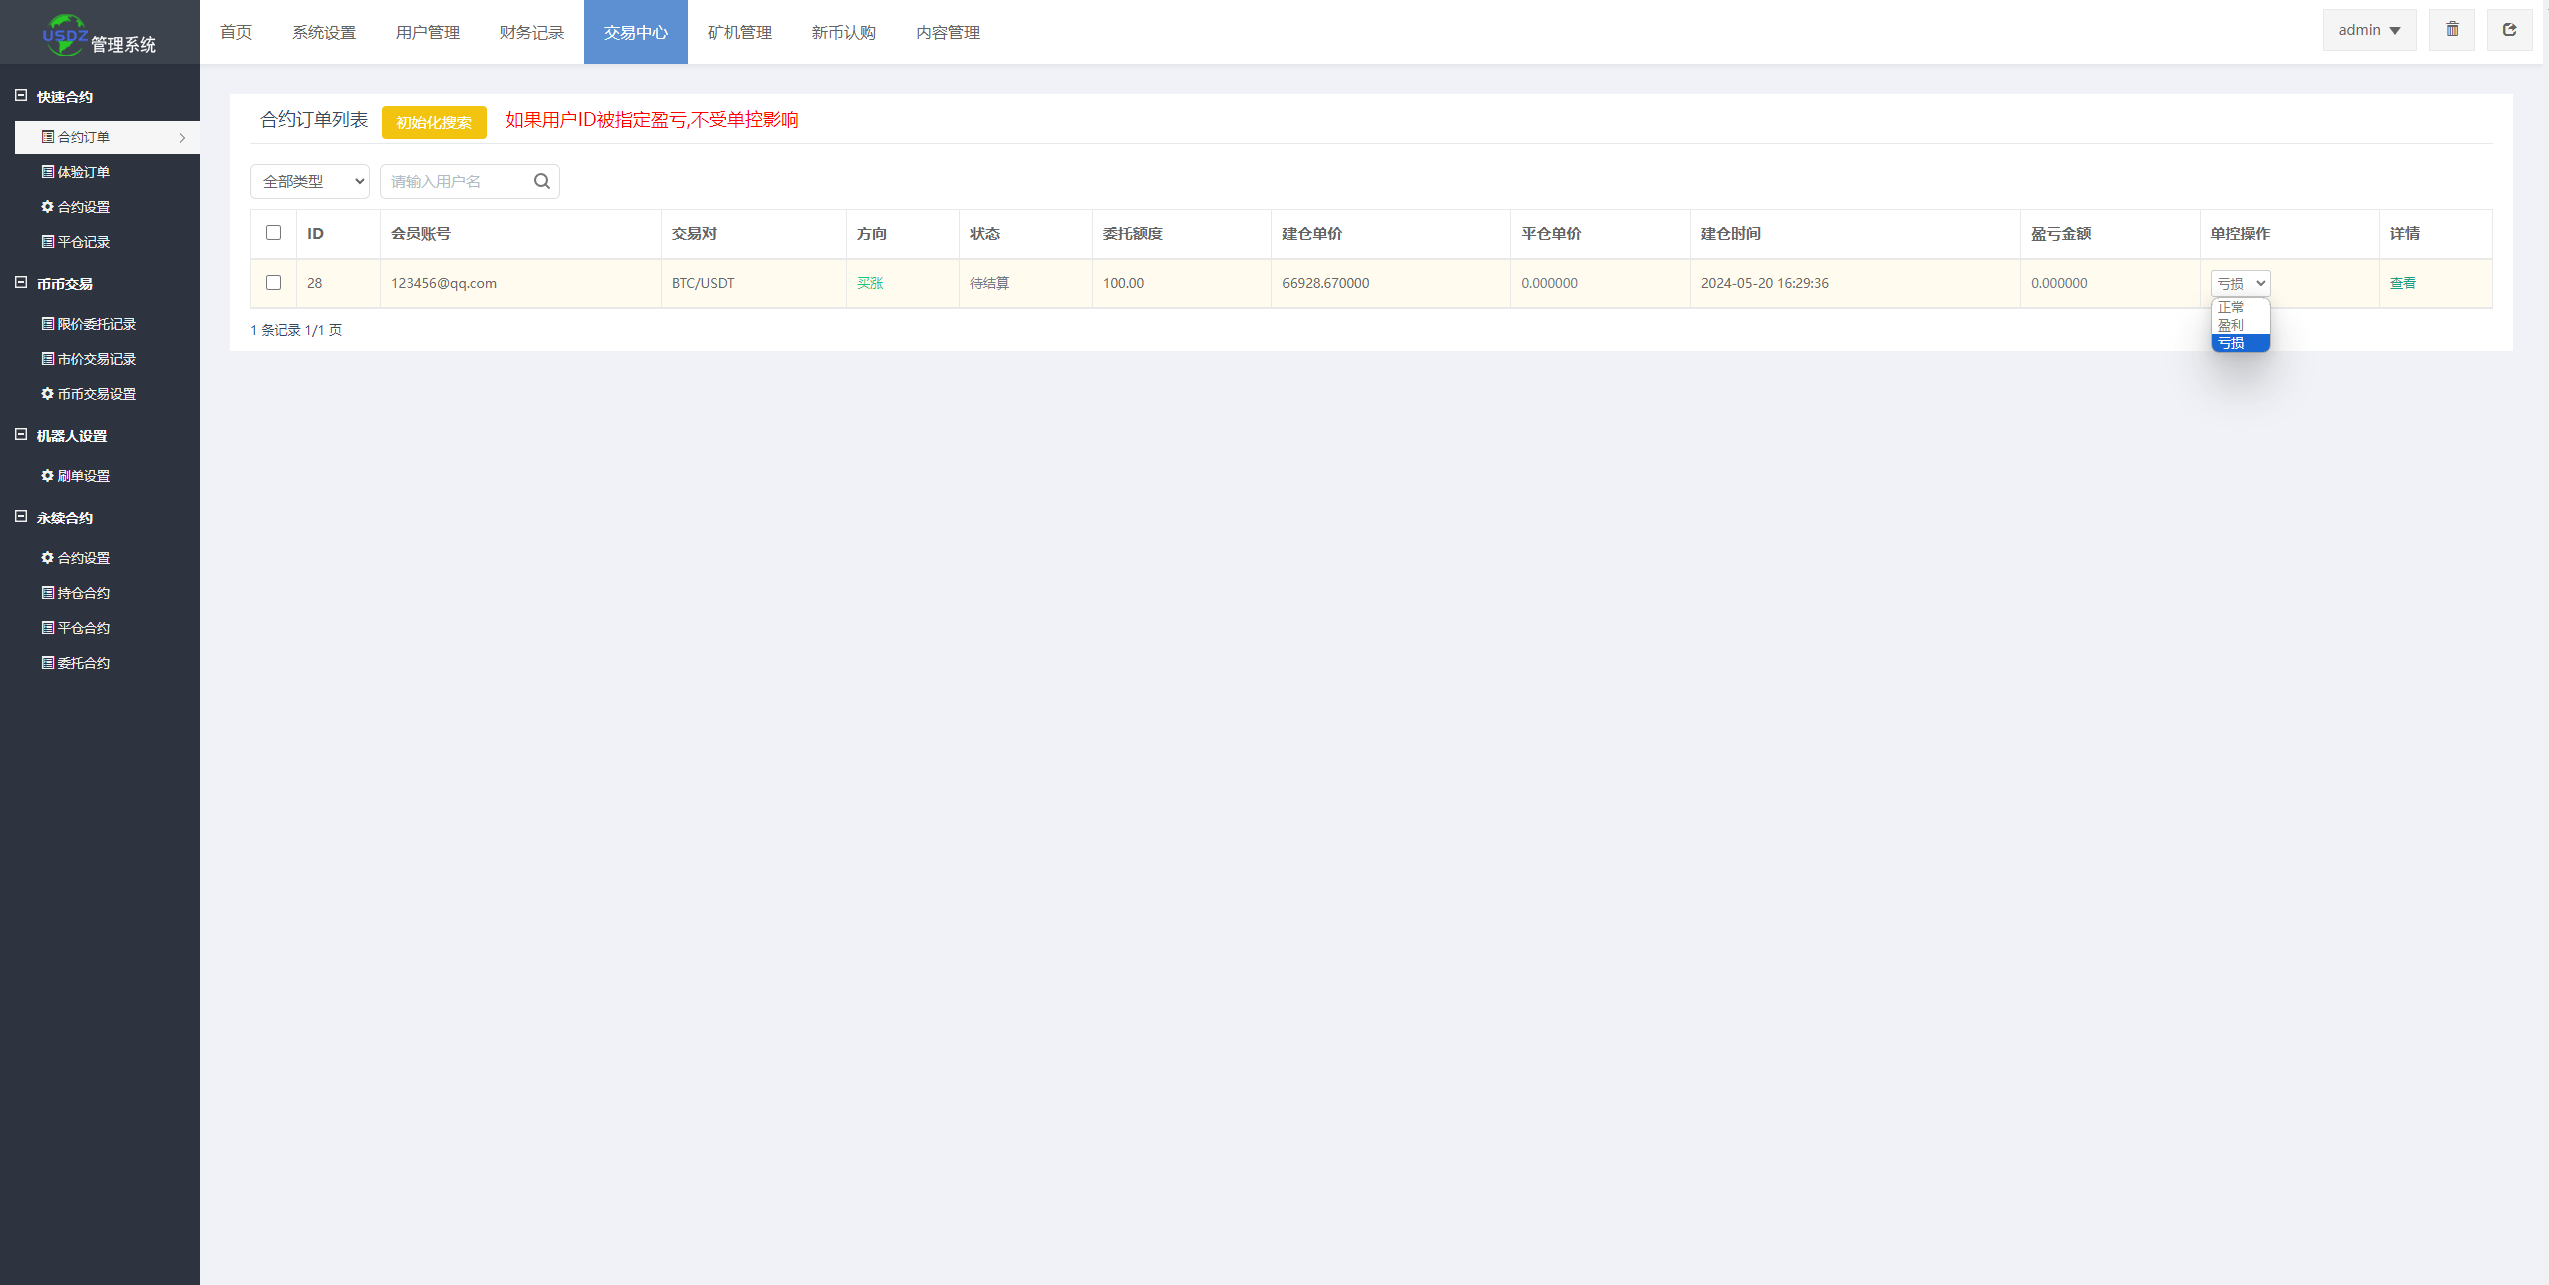2549x1285 pixels.
Task: Collapse the 快速合约 sidebar section
Action: coord(21,96)
